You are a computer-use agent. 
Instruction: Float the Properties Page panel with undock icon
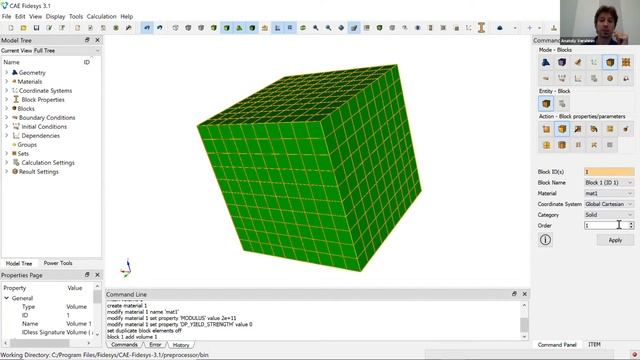click(87, 275)
